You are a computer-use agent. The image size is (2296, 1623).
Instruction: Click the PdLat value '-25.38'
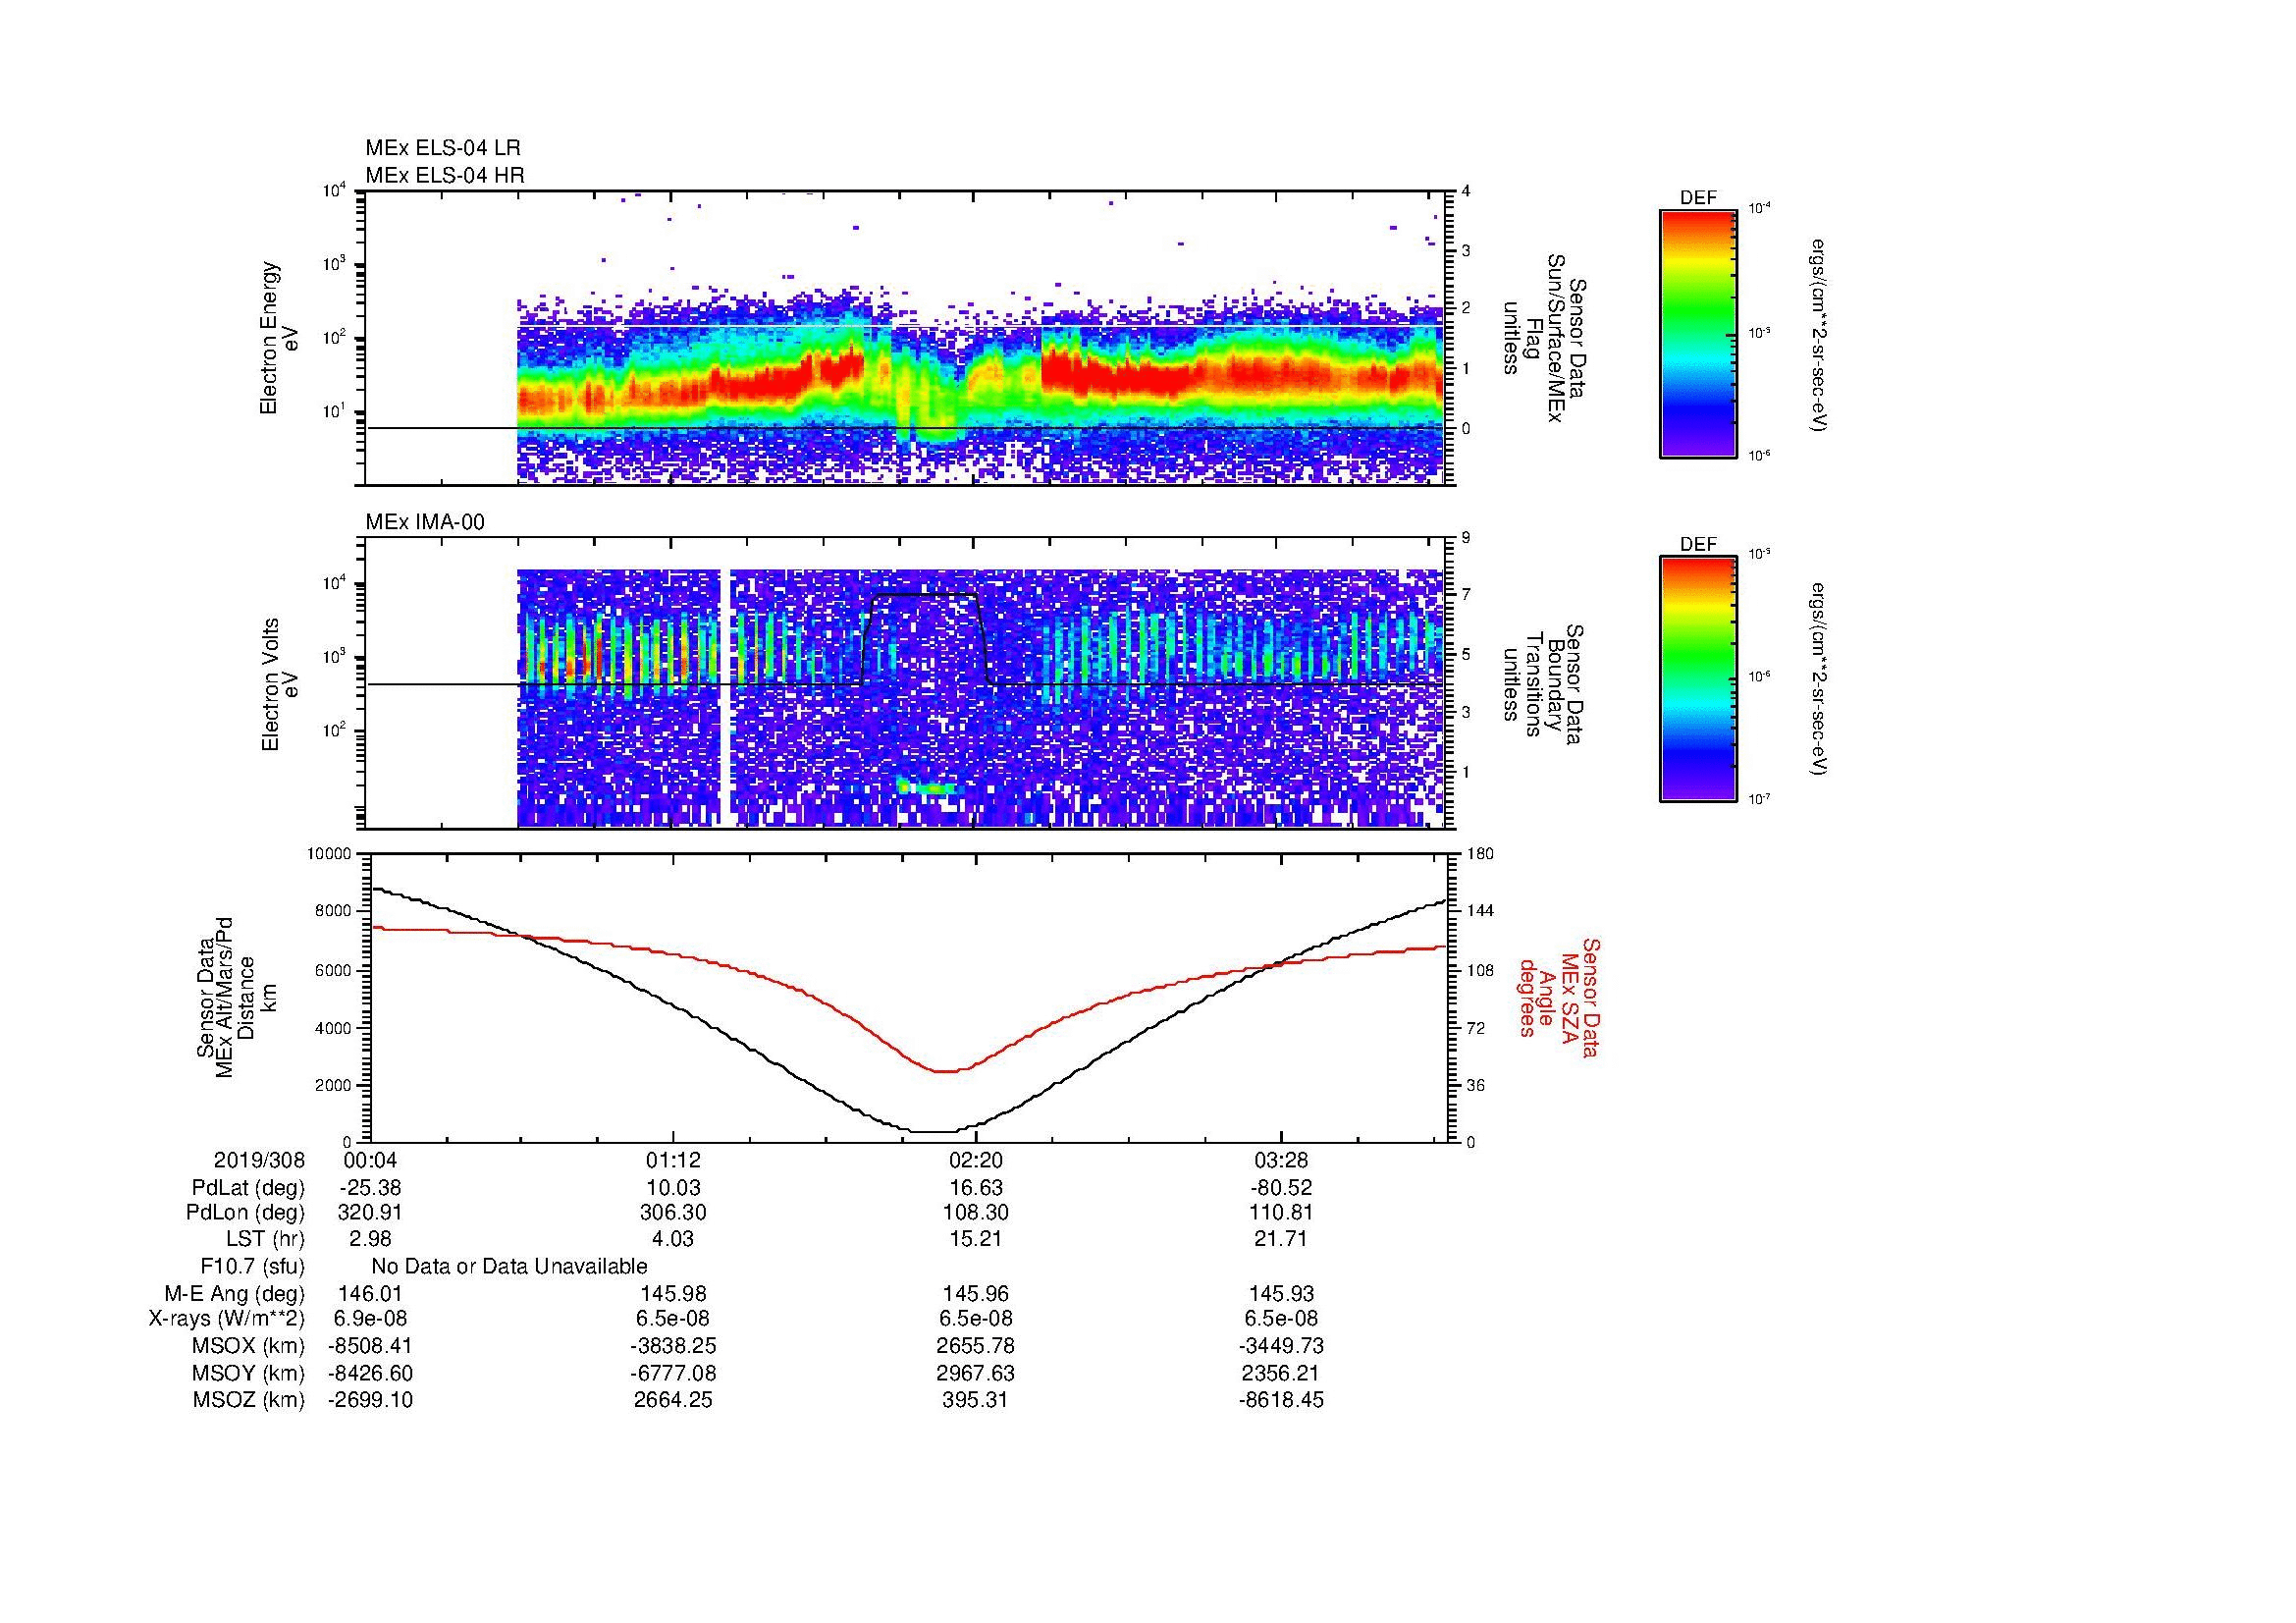(371, 1188)
